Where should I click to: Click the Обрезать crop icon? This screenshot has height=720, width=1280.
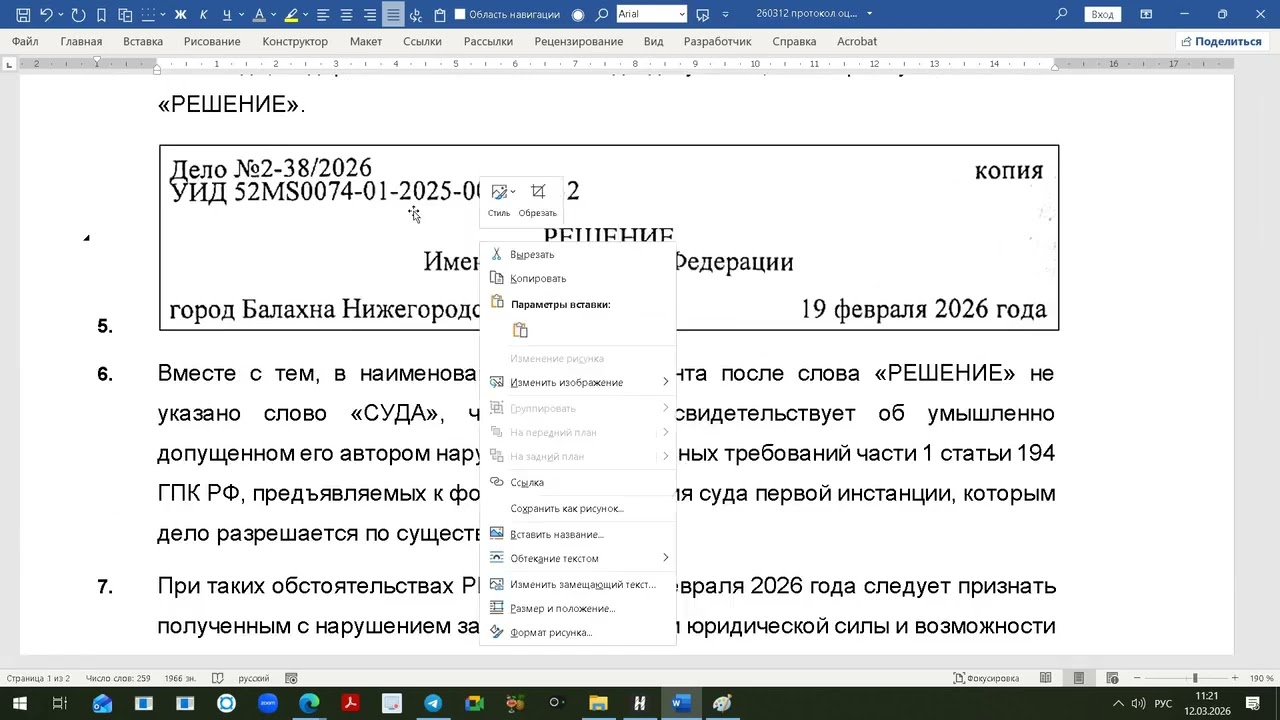click(538, 199)
